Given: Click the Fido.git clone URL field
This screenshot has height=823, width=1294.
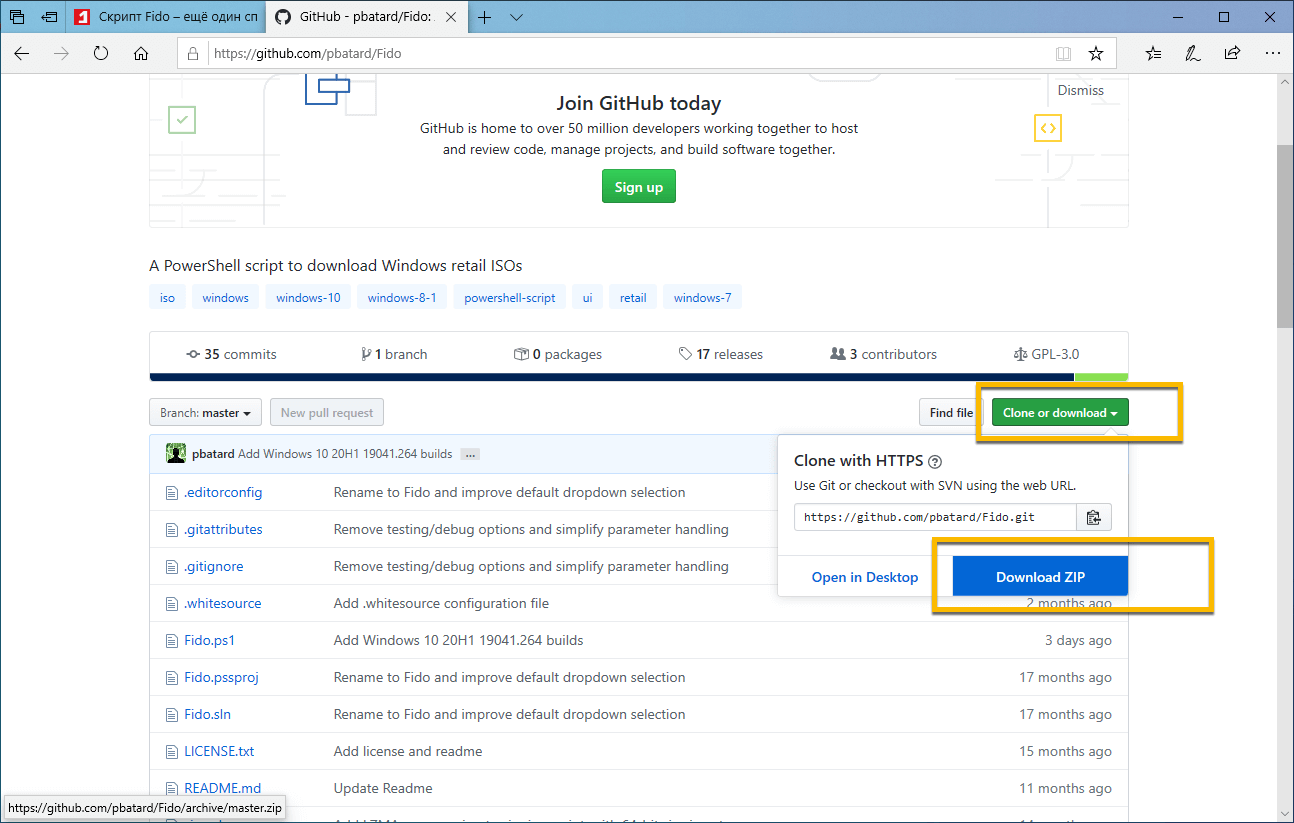Looking at the screenshot, I should pyautogui.click(x=935, y=517).
